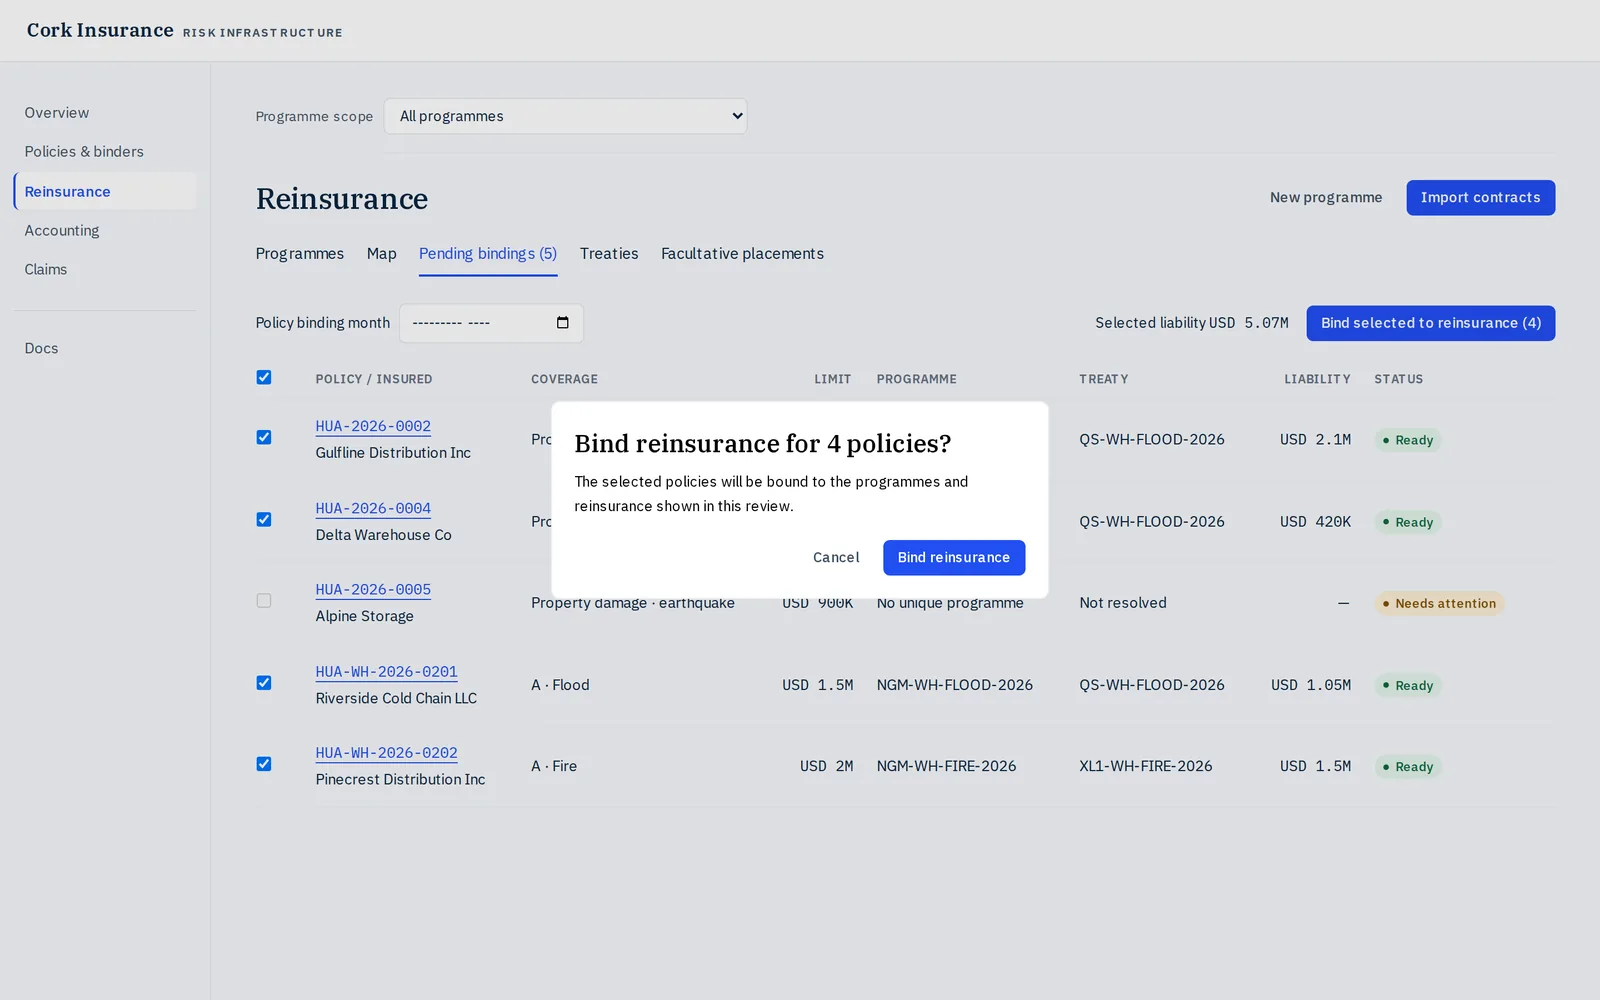Uncheck the Pinecrest Distribution Inc checkbox
Image resolution: width=1600 pixels, height=1000 pixels.
tap(264, 764)
